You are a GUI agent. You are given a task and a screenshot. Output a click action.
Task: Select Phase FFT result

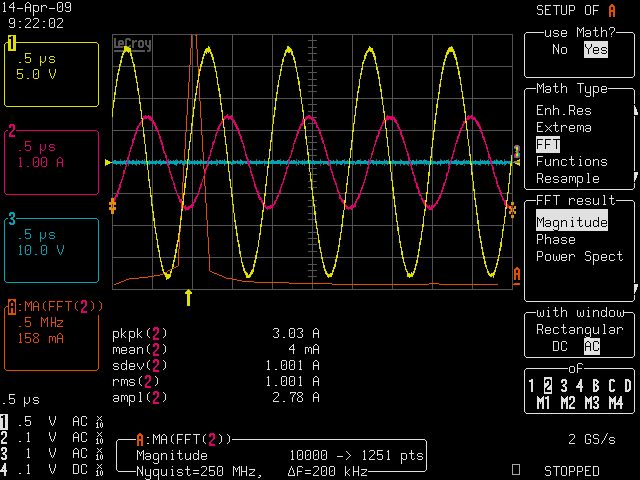[x=556, y=240]
